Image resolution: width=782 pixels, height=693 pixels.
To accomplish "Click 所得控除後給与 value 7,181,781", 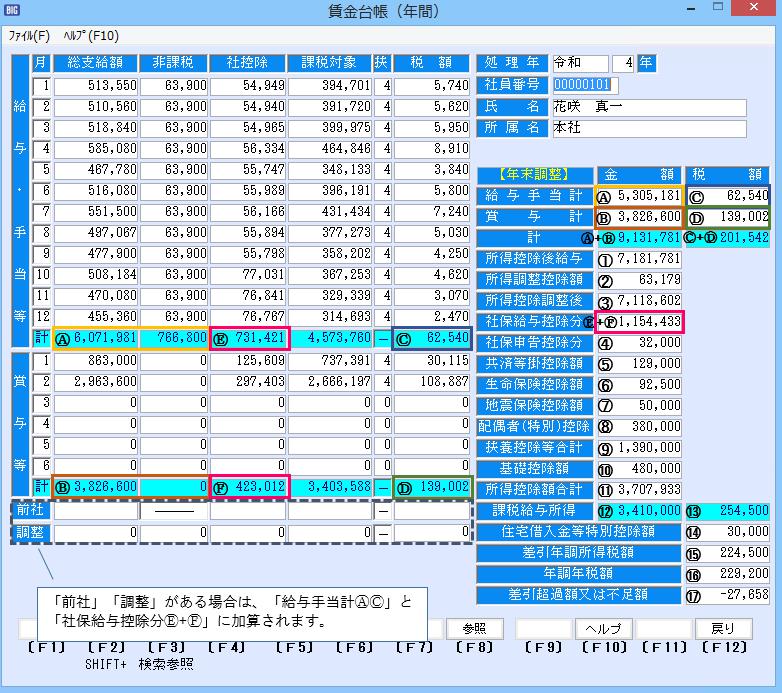I will tap(639, 259).
